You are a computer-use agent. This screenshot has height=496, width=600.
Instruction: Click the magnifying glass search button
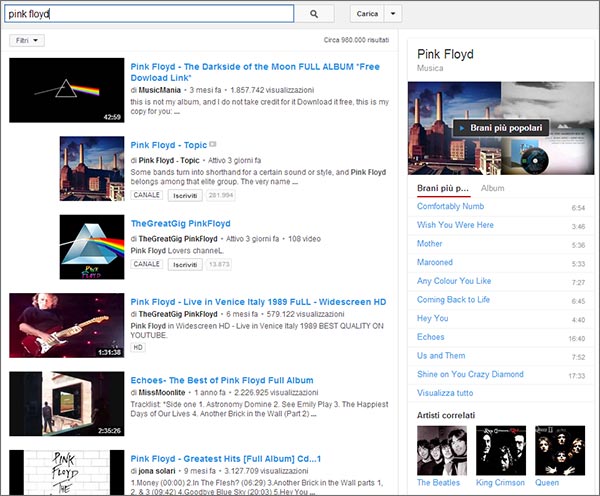point(314,14)
